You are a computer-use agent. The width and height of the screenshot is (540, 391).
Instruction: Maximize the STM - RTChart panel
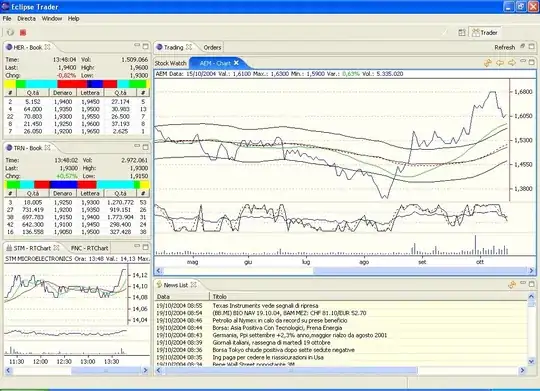146,247
